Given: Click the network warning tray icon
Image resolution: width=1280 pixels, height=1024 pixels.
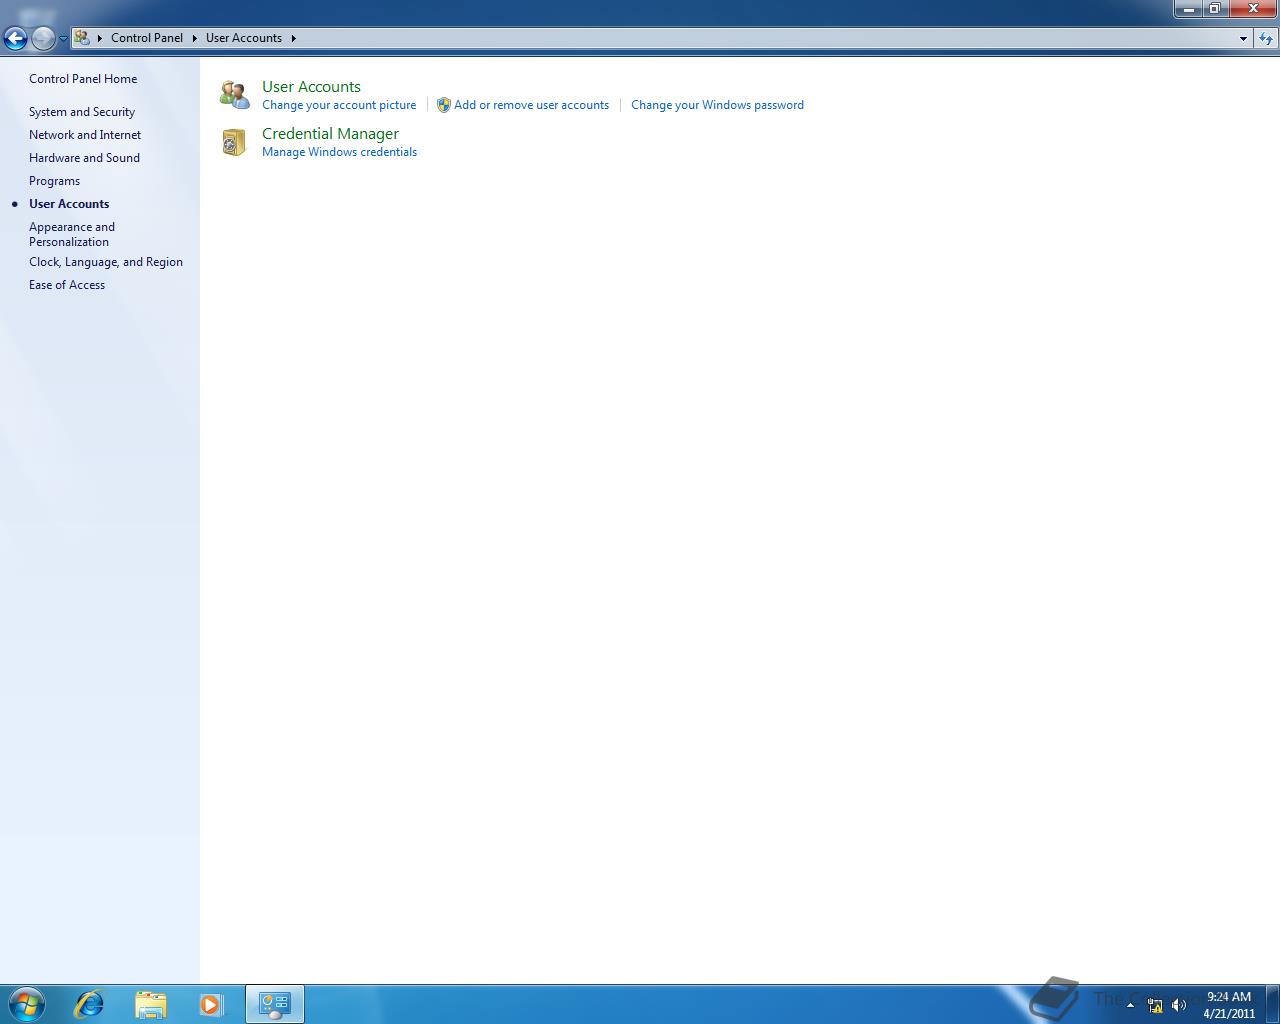Looking at the screenshot, I should [x=1155, y=1005].
